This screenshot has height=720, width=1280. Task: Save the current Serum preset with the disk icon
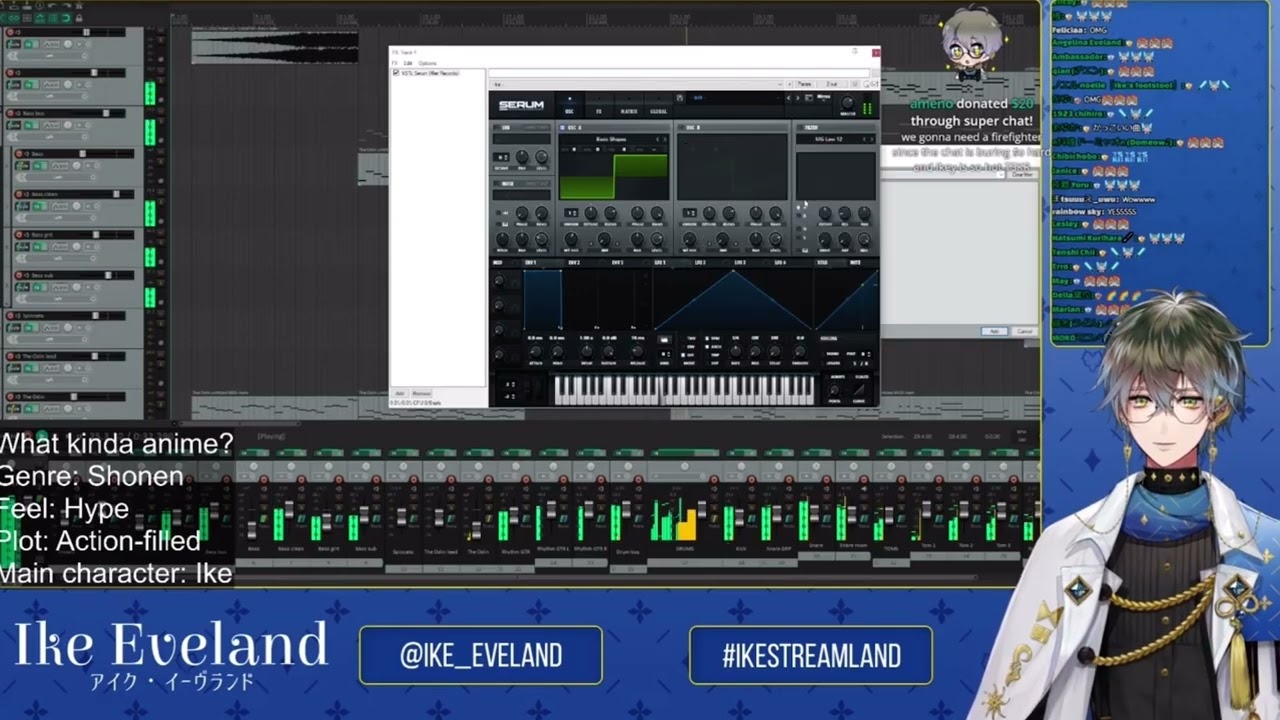click(x=680, y=98)
